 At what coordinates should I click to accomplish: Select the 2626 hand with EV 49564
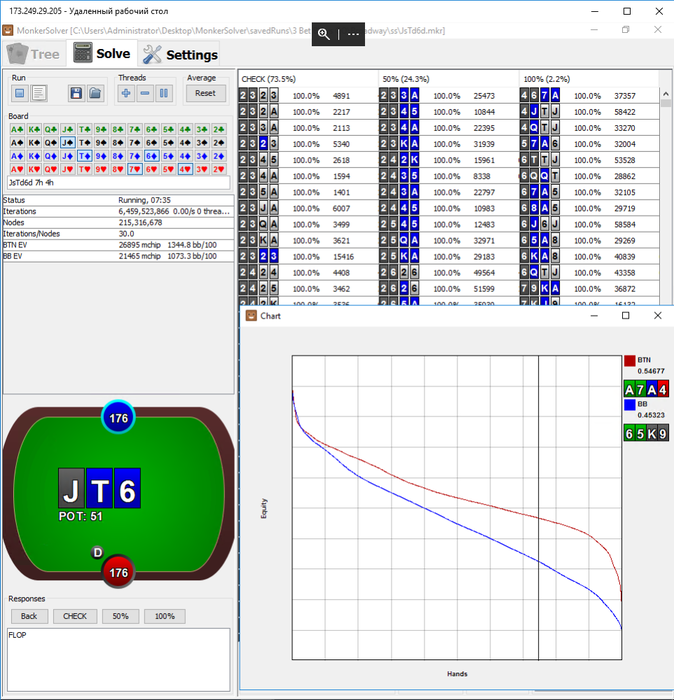(449, 272)
